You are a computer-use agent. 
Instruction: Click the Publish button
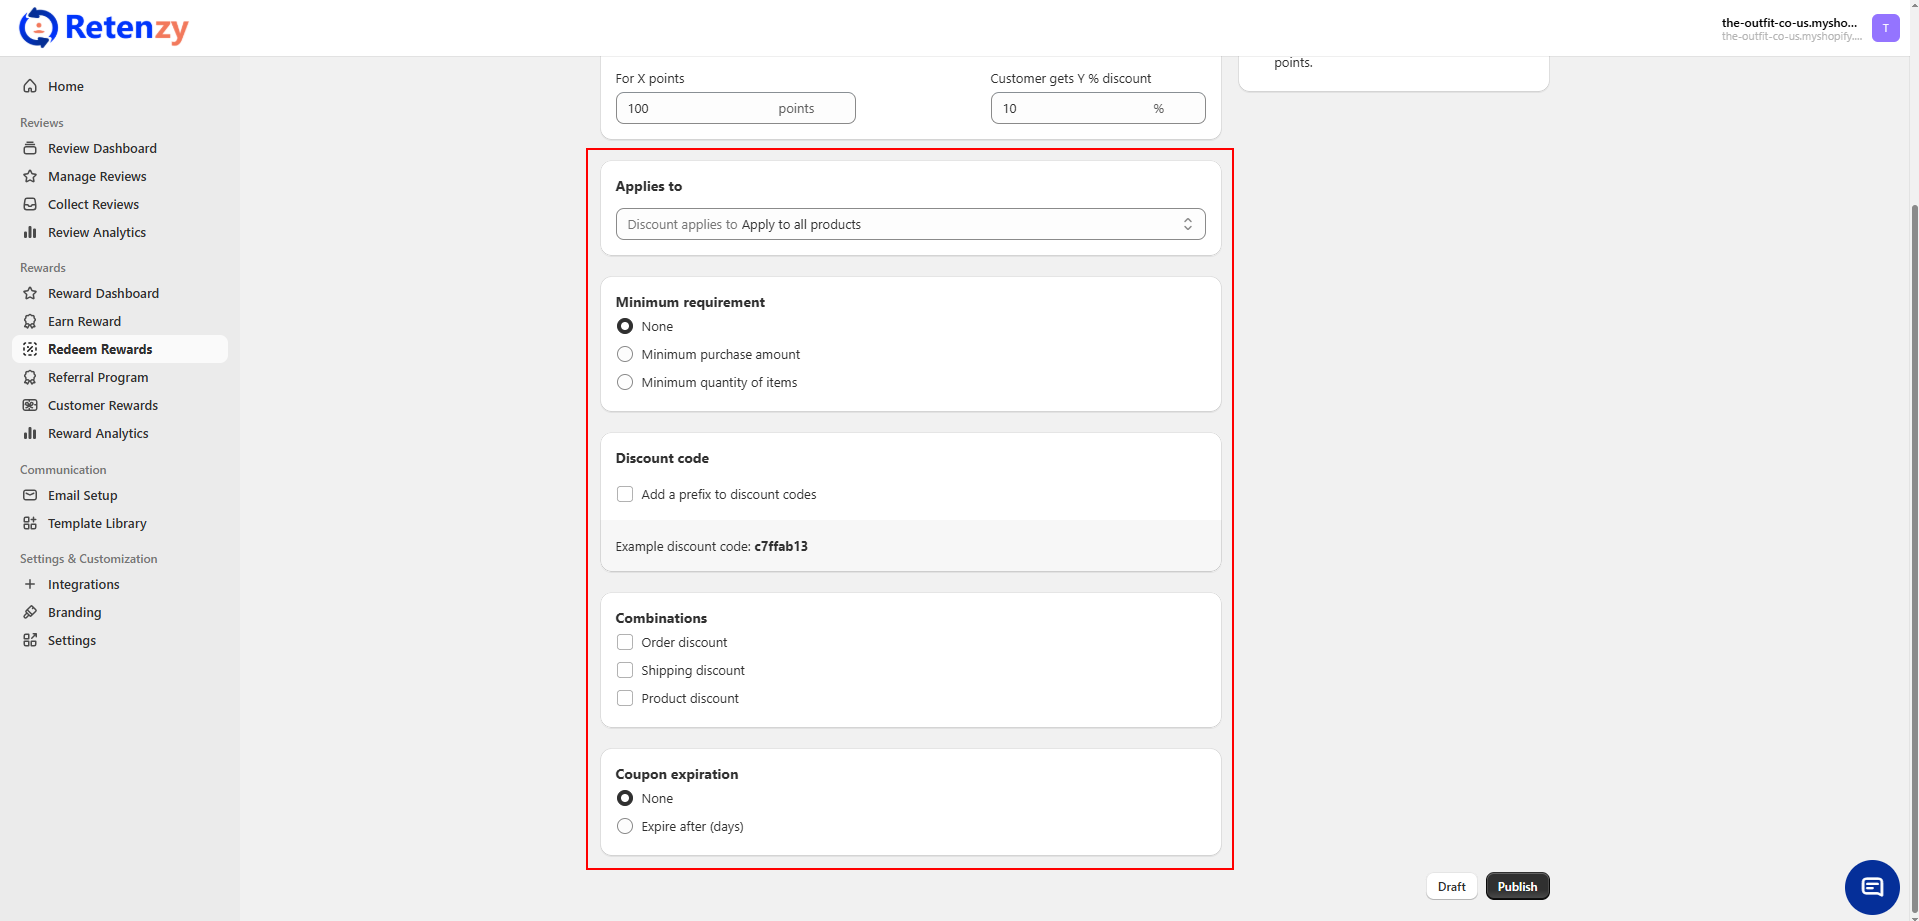click(x=1517, y=886)
